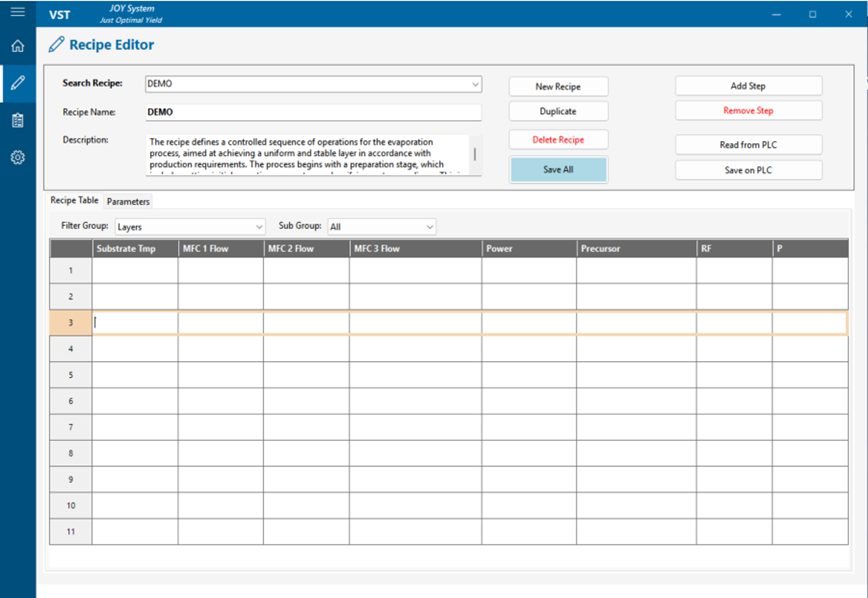Click Save on PLC button
The image size is (868, 598).
point(748,170)
